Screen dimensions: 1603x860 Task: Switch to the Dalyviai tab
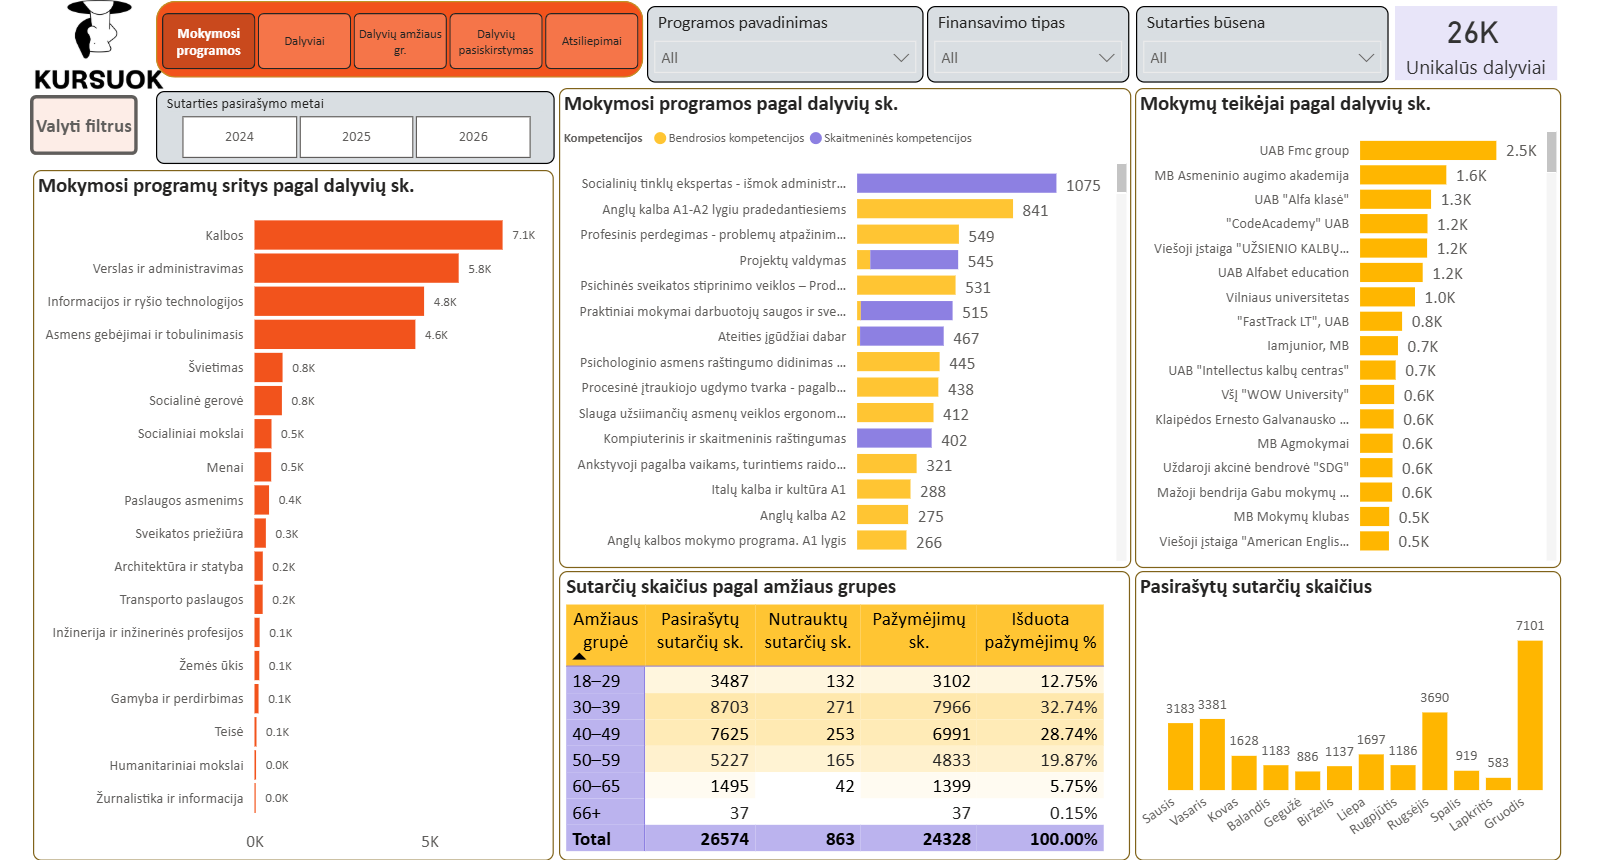pos(304,42)
